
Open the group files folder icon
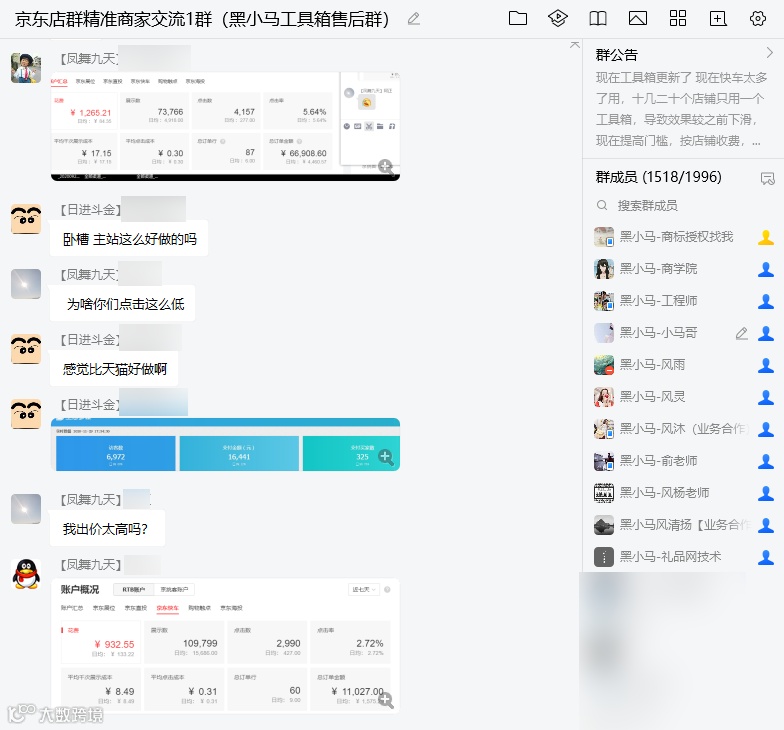point(518,18)
